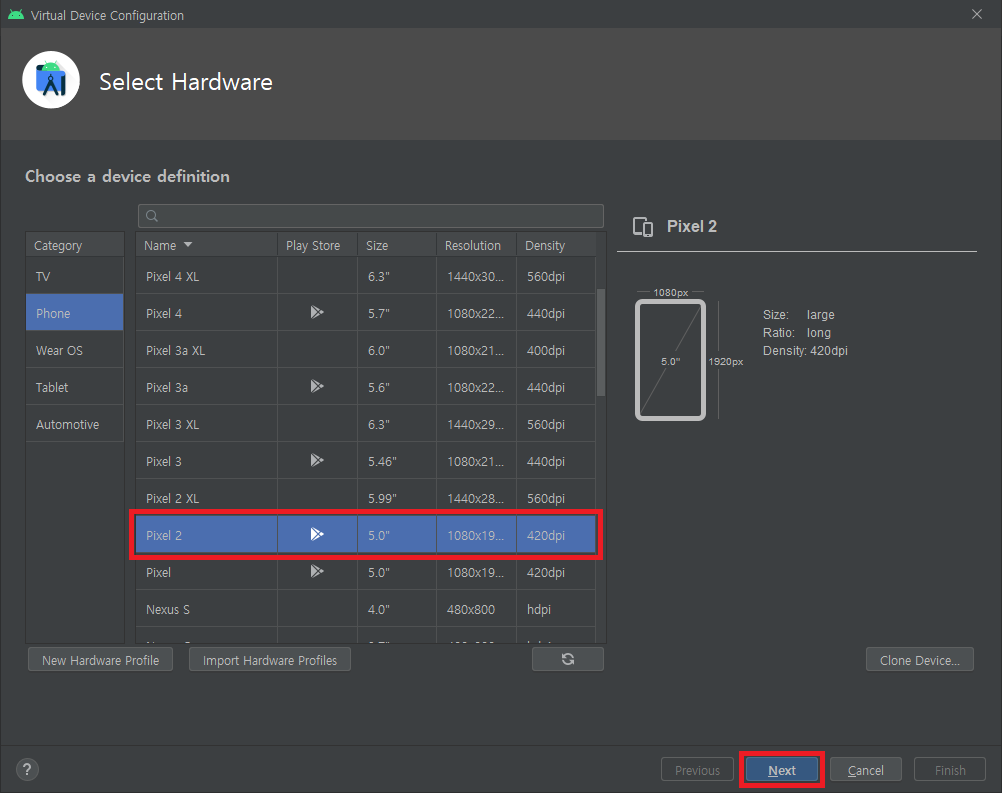Click the Android Studio logo in the header
The height and width of the screenshot is (793, 1002).
coord(51,80)
